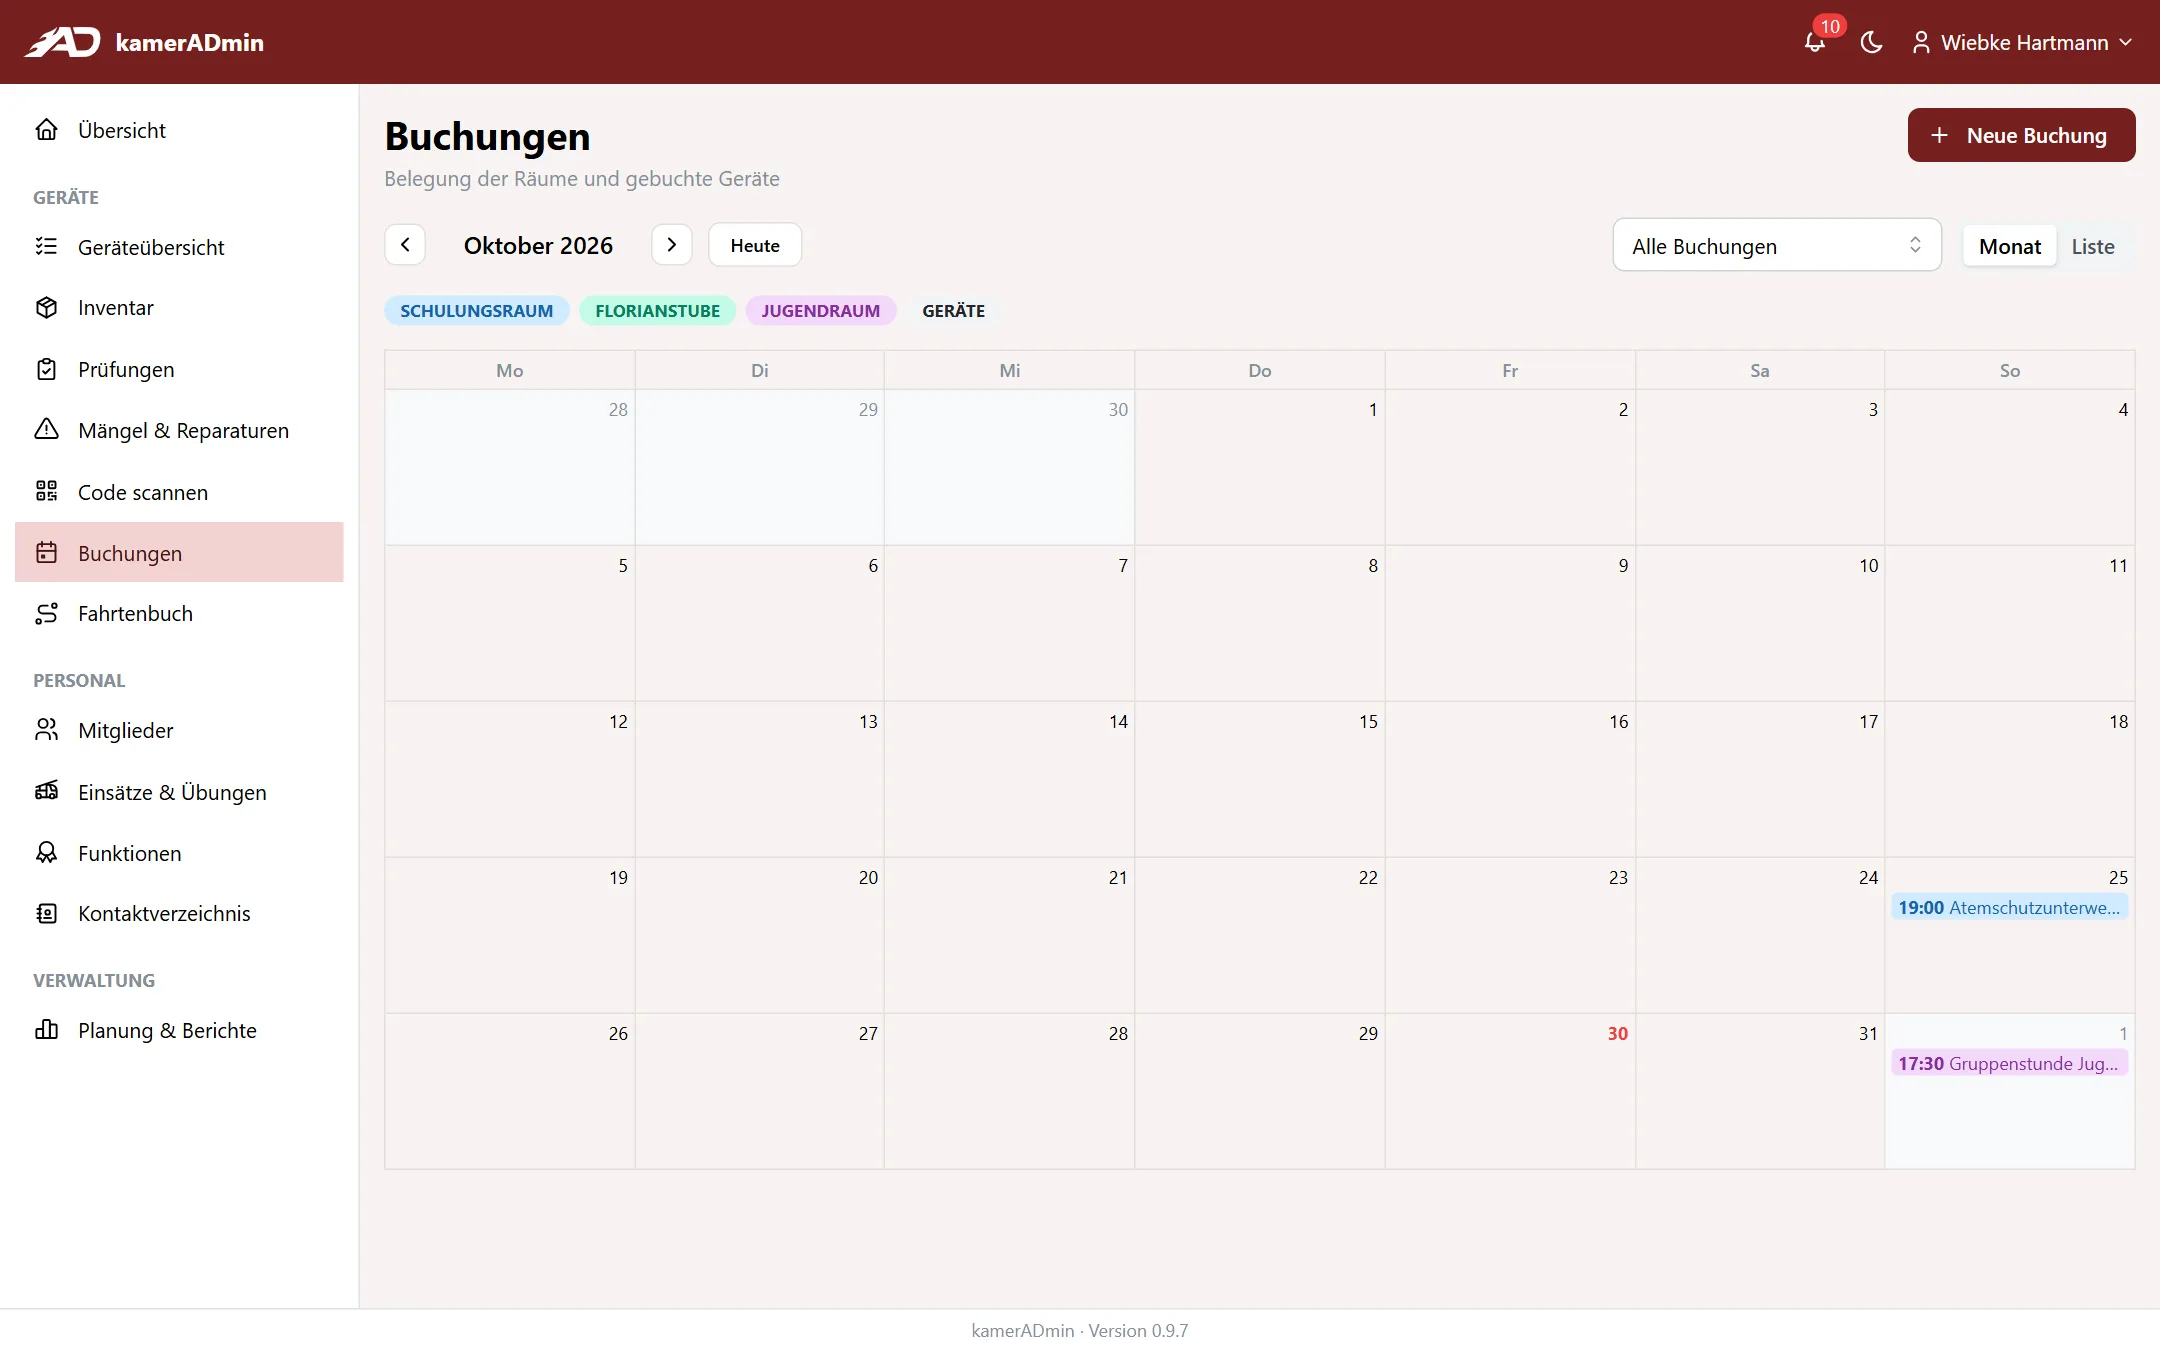Open the 19:00 Atemschutzunterweisung booking
Screen dimensions: 2160x1350
pyautogui.click(x=2009, y=907)
